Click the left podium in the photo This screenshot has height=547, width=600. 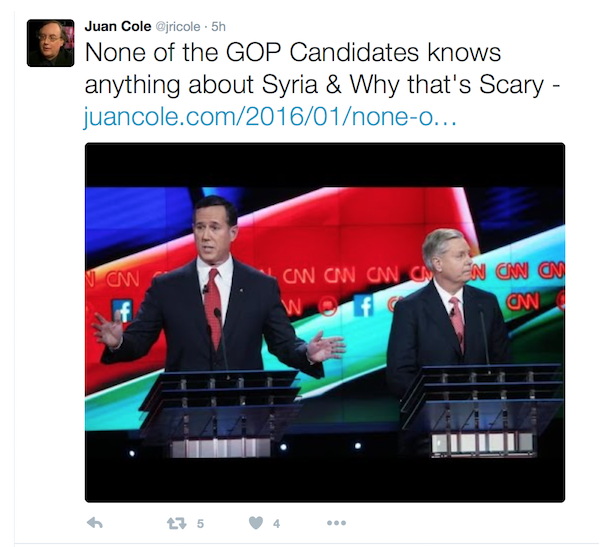(220, 413)
